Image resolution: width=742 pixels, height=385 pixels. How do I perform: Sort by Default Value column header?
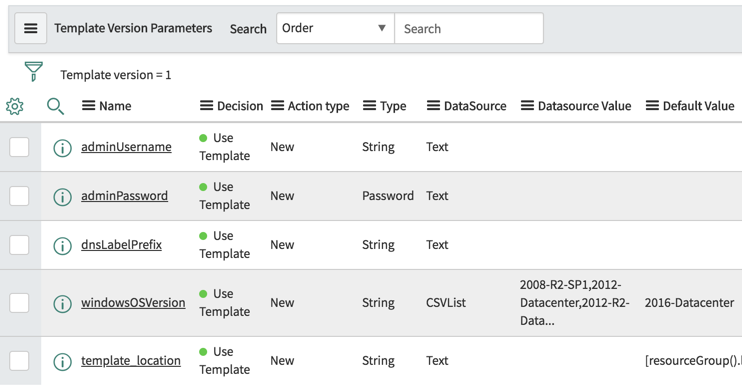click(698, 106)
